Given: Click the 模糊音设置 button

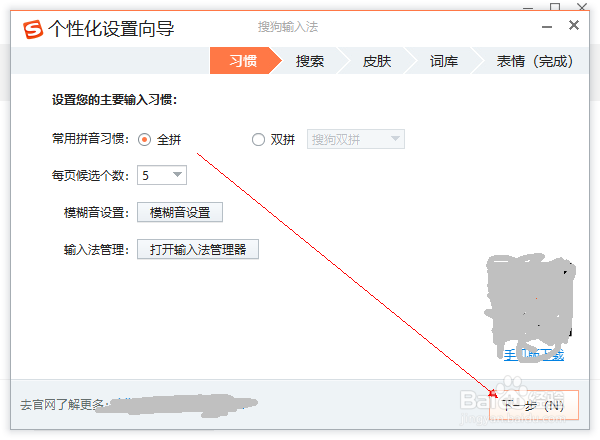Looking at the screenshot, I should (180, 212).
